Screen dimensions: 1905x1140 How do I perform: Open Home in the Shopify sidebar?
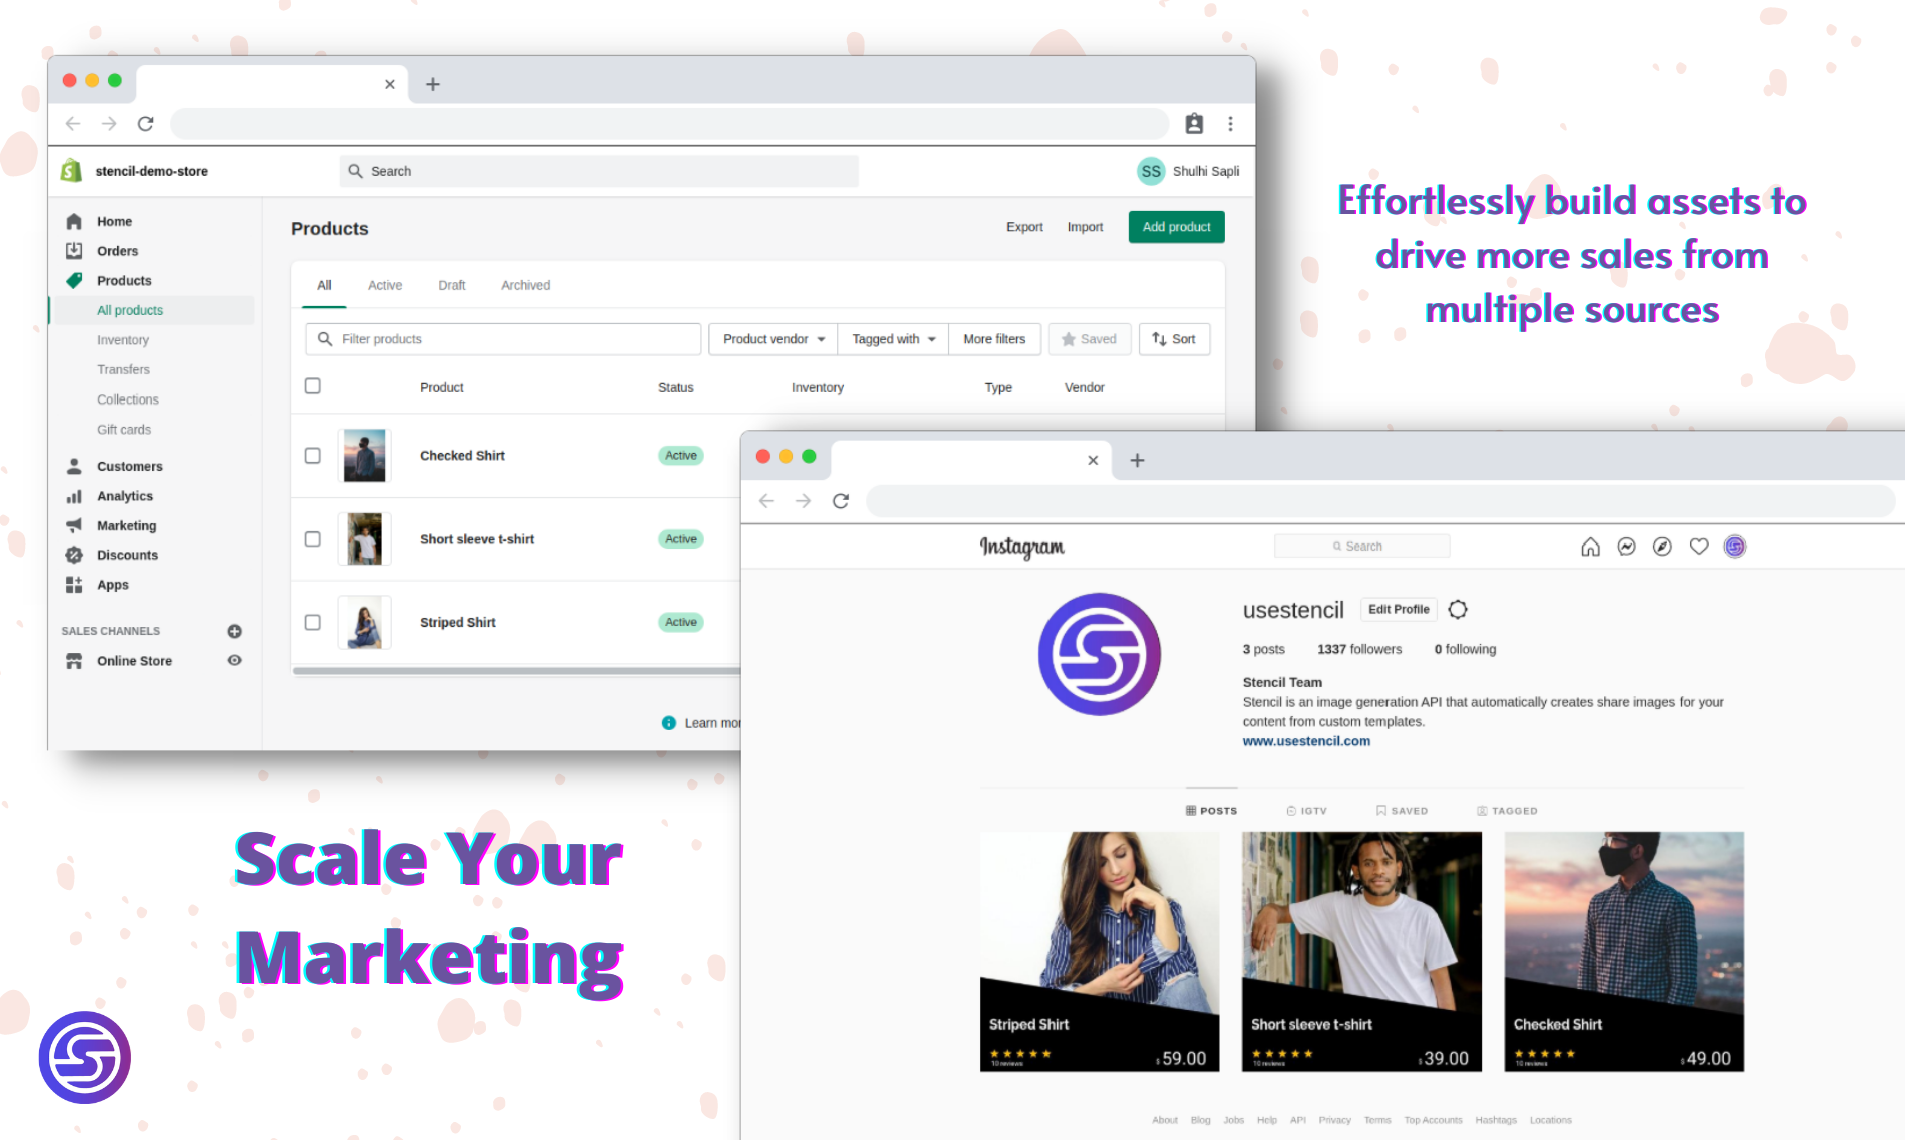114,221
